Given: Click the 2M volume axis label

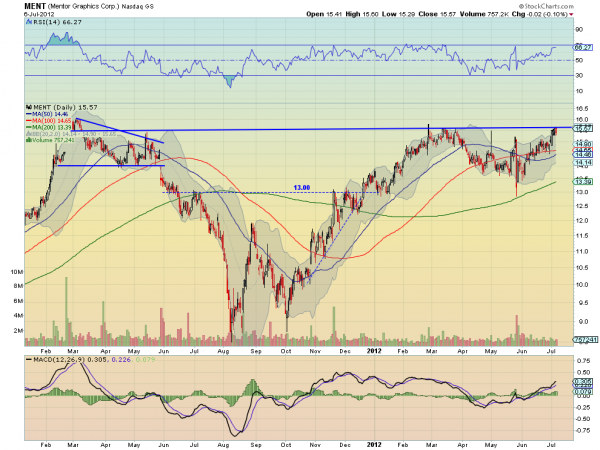Looking at the screenshot, I should pos(18,331).
